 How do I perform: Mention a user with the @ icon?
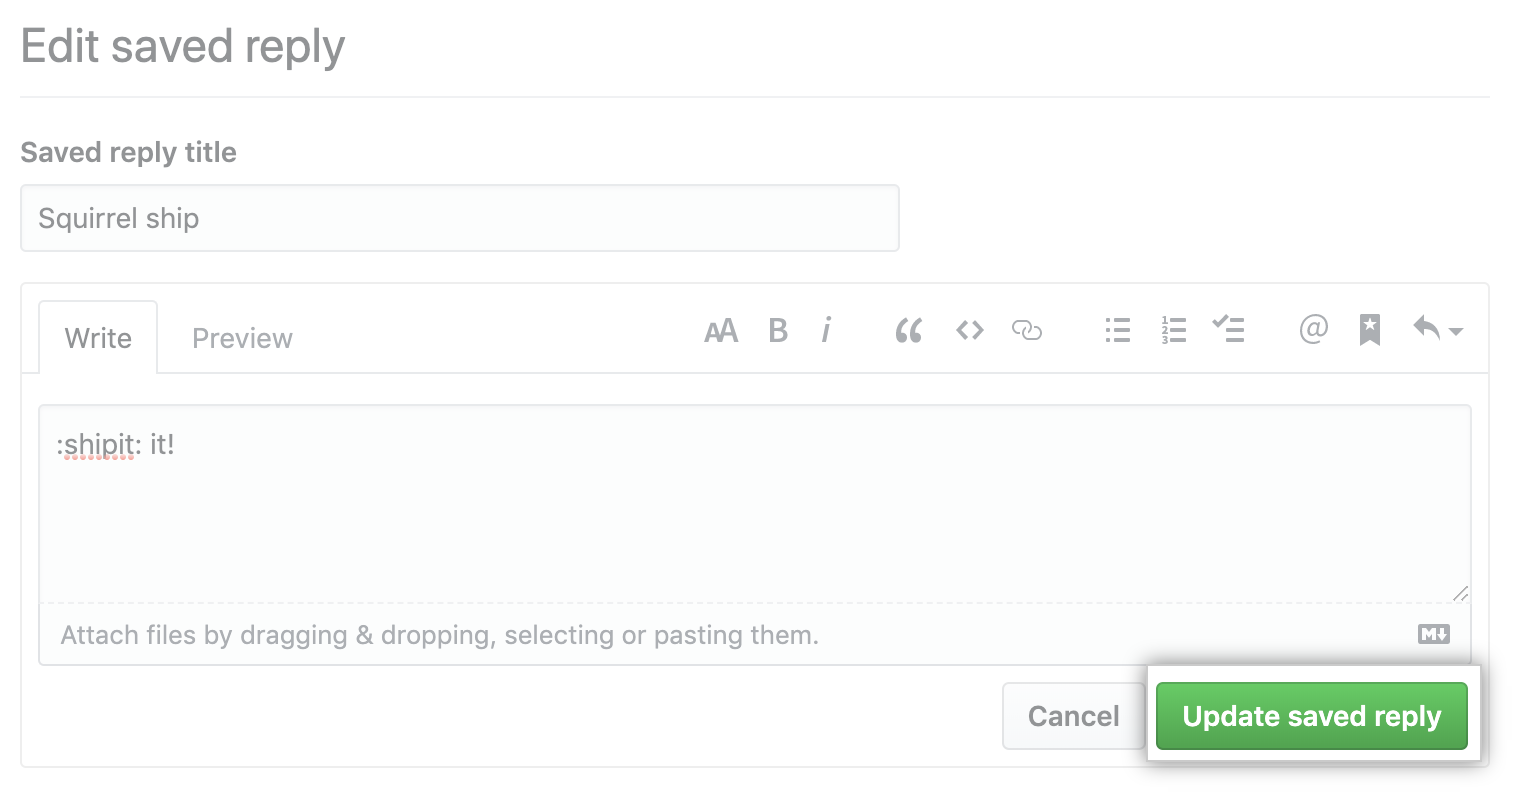tap(1313, 330)
